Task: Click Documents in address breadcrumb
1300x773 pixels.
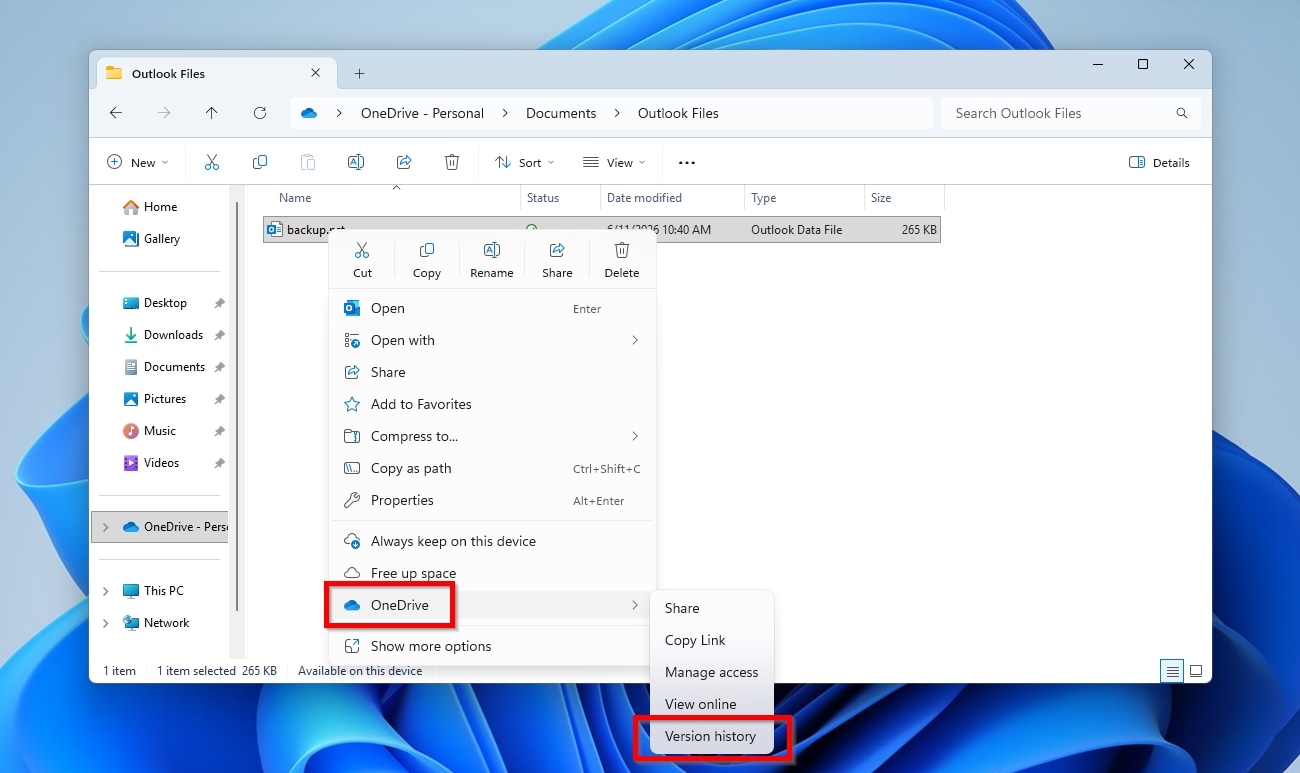Action: point(561,113)
